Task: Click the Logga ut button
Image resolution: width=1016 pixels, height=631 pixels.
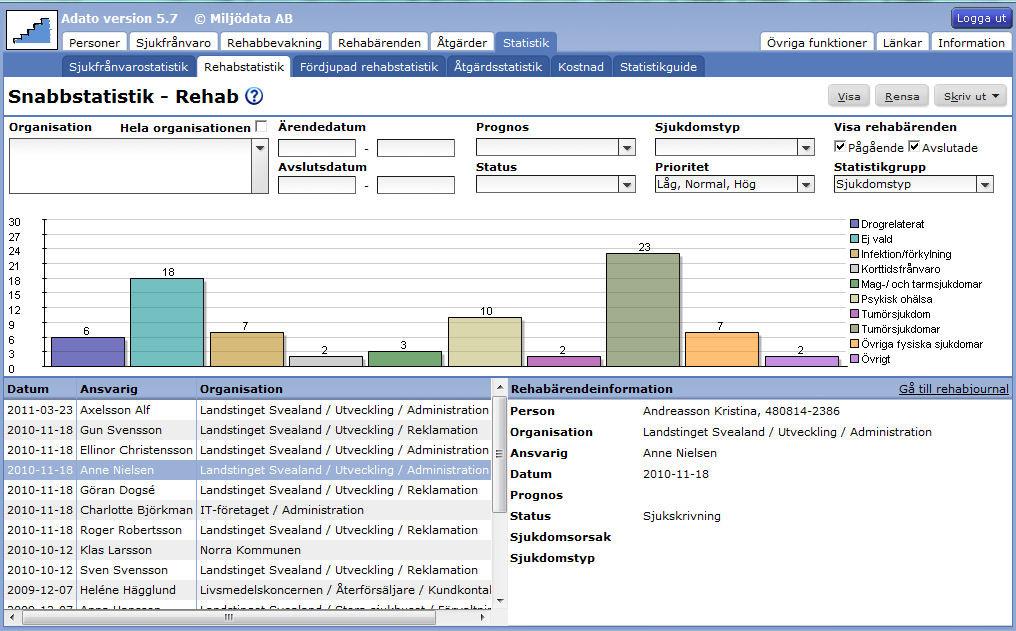Action: (981, 18)
